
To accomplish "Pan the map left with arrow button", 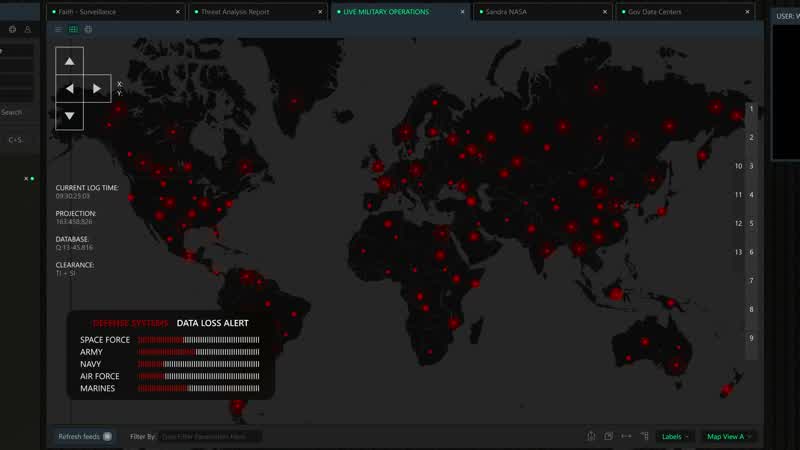I will click(x=69, y=88).
